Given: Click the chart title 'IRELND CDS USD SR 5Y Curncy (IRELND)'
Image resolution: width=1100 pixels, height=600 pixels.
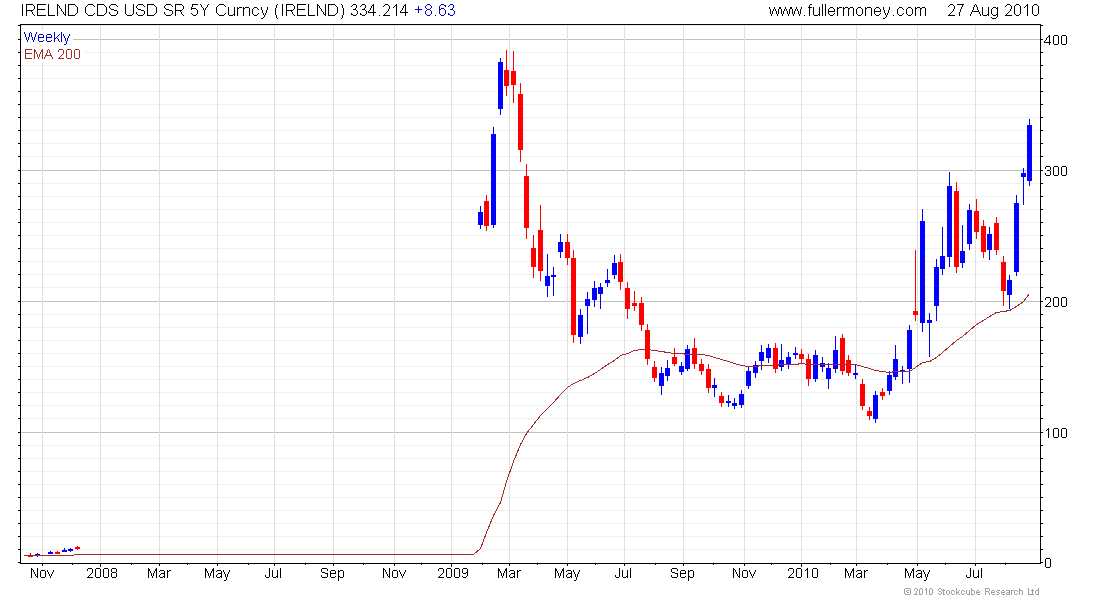Looking at the screenshot, I should click(x=184, y=11).
